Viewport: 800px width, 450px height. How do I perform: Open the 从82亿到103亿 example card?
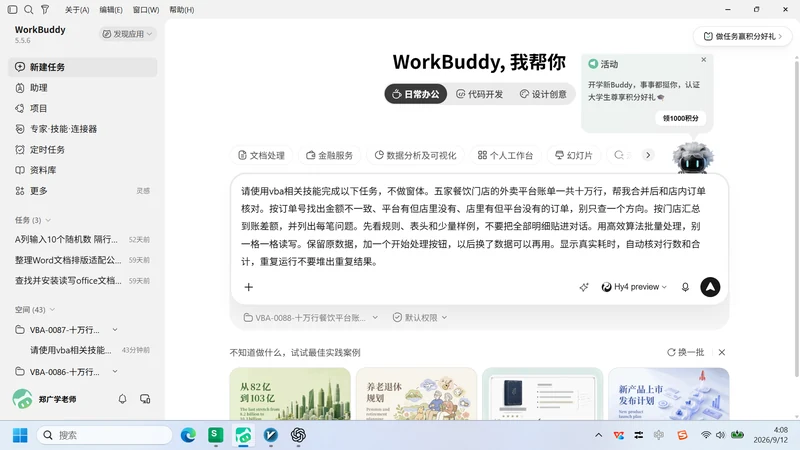point(290,393)
